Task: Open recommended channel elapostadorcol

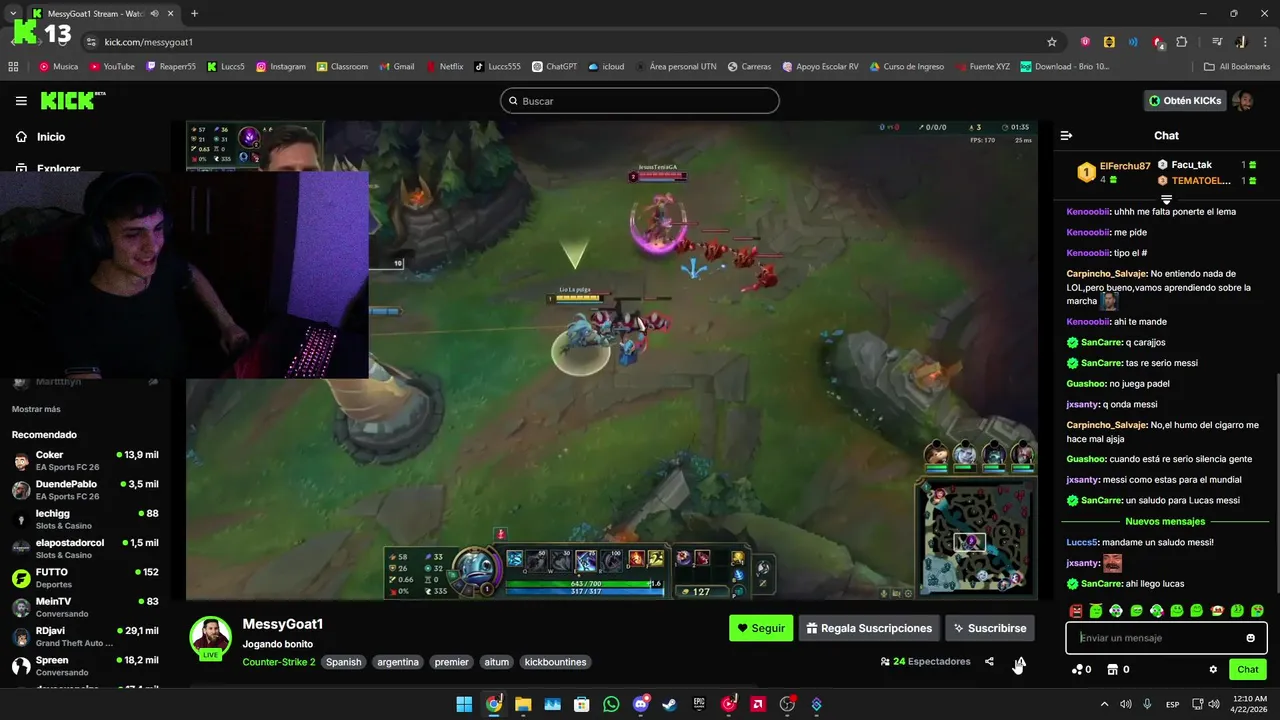Action: tap(85, 548)
